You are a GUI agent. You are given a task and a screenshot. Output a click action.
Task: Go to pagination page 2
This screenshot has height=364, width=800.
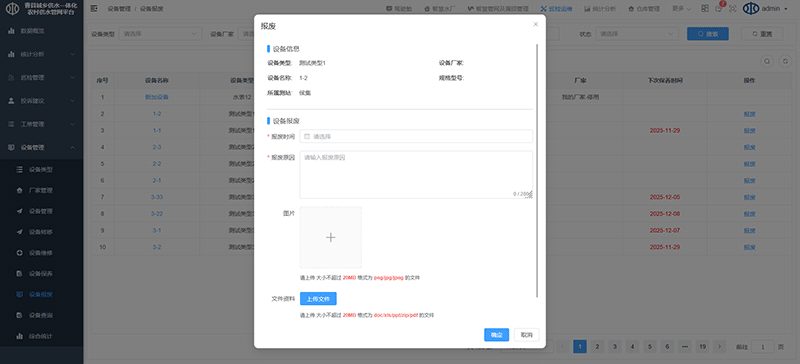click(x=597, y=347)
